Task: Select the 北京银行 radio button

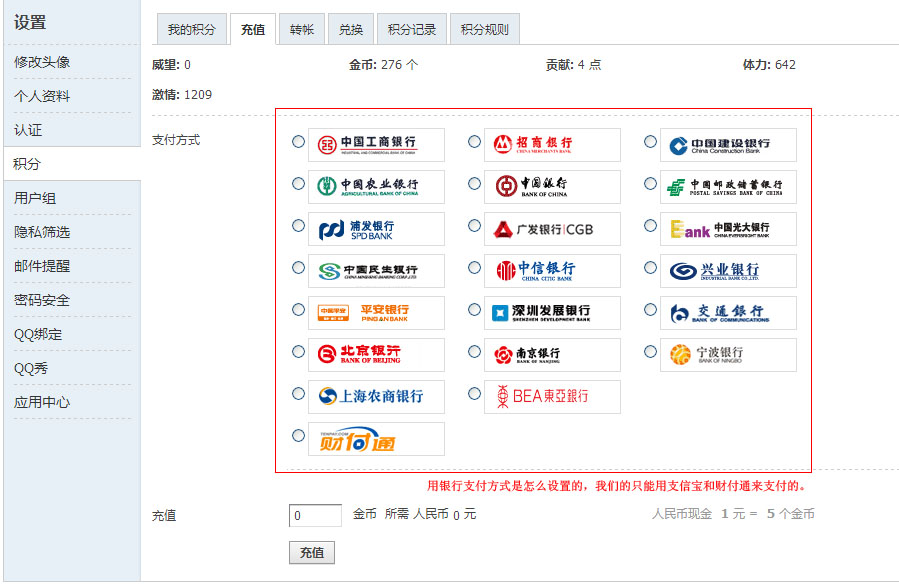Action: click(x=298, y=351)
